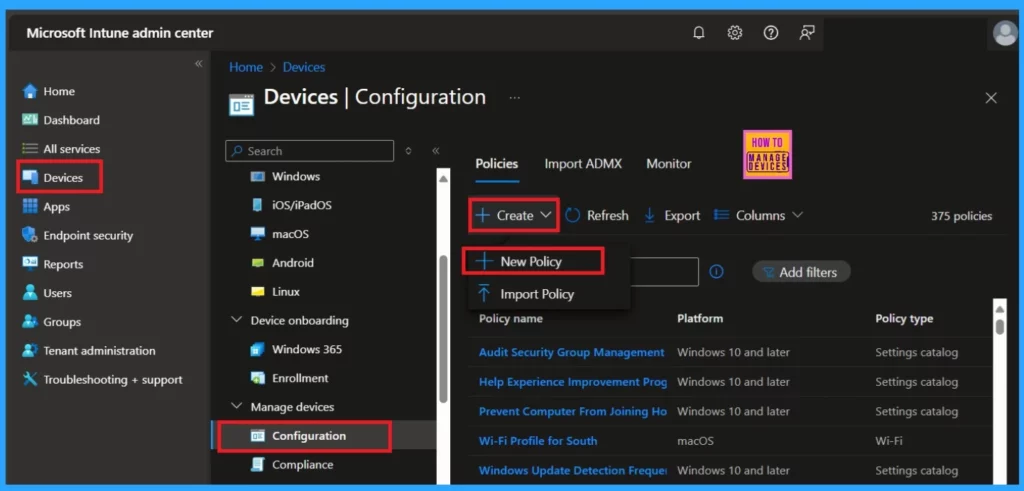This screenshot has height=491, width=1024.
Task: Open the Audit Security Group Management policy
Action: tap(571, 353)
